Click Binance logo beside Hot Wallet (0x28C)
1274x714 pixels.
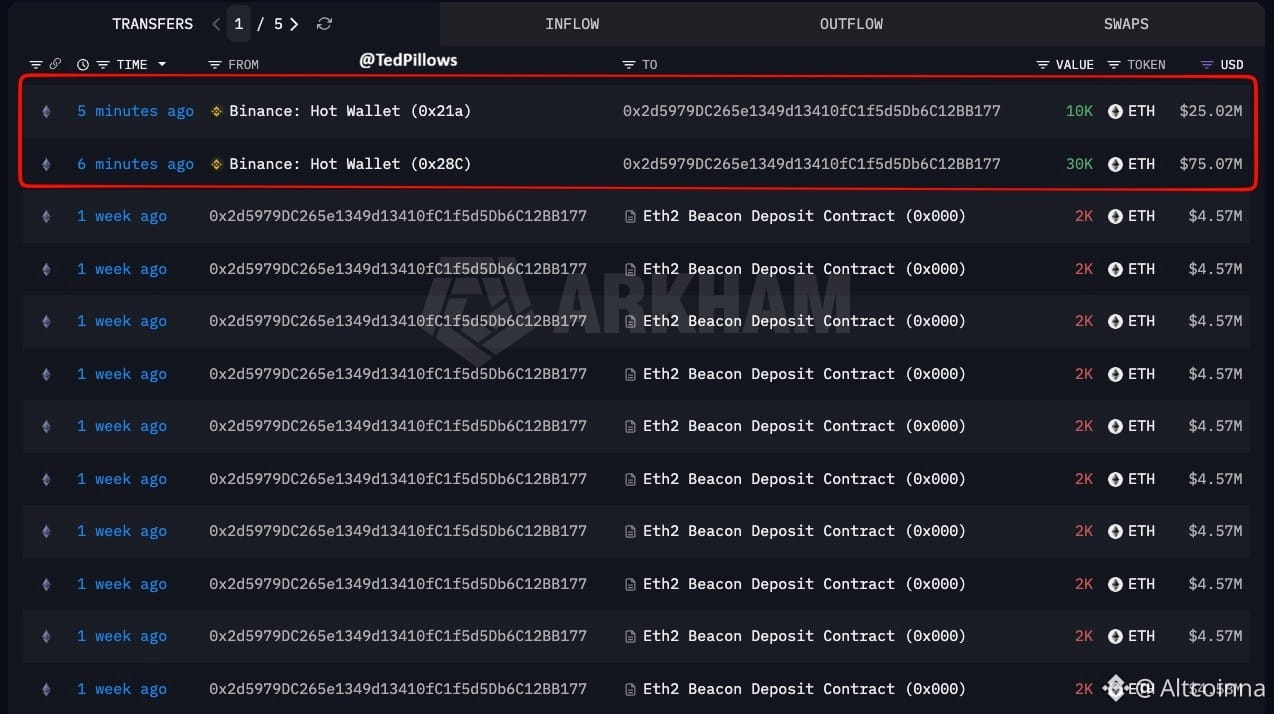(216, 164)
